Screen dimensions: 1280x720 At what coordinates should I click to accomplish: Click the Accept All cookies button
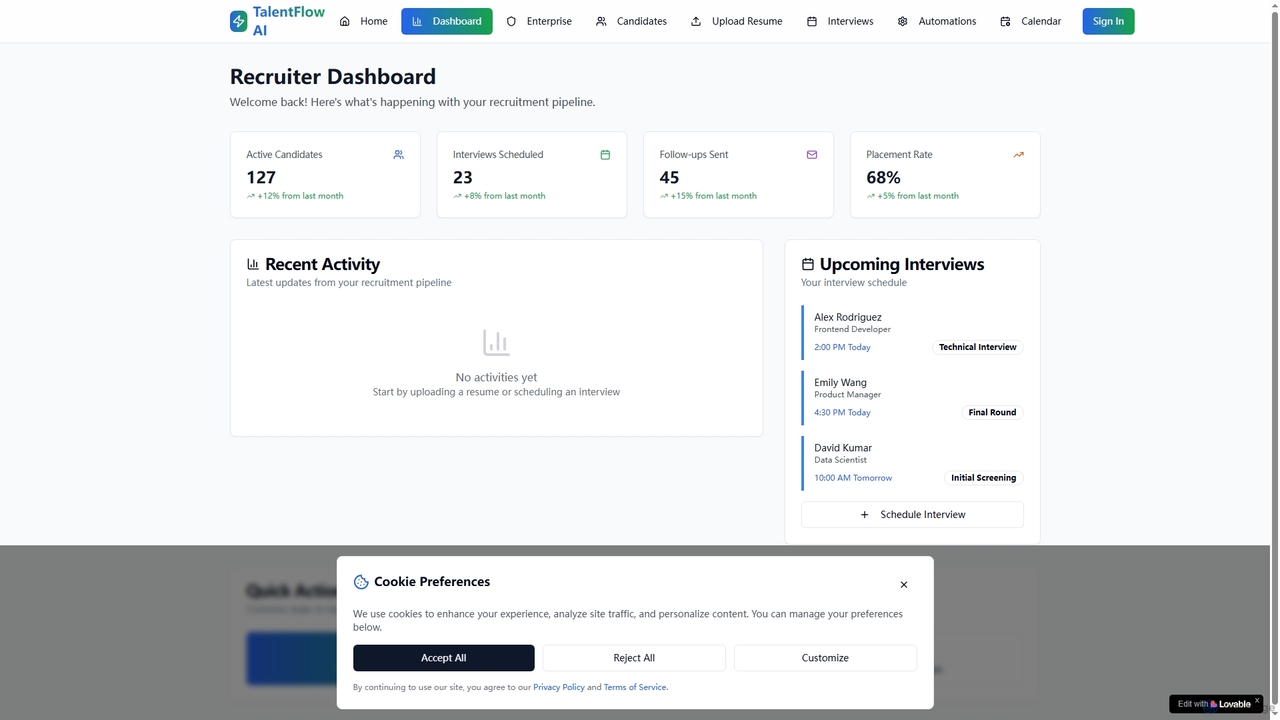[444, 658]
